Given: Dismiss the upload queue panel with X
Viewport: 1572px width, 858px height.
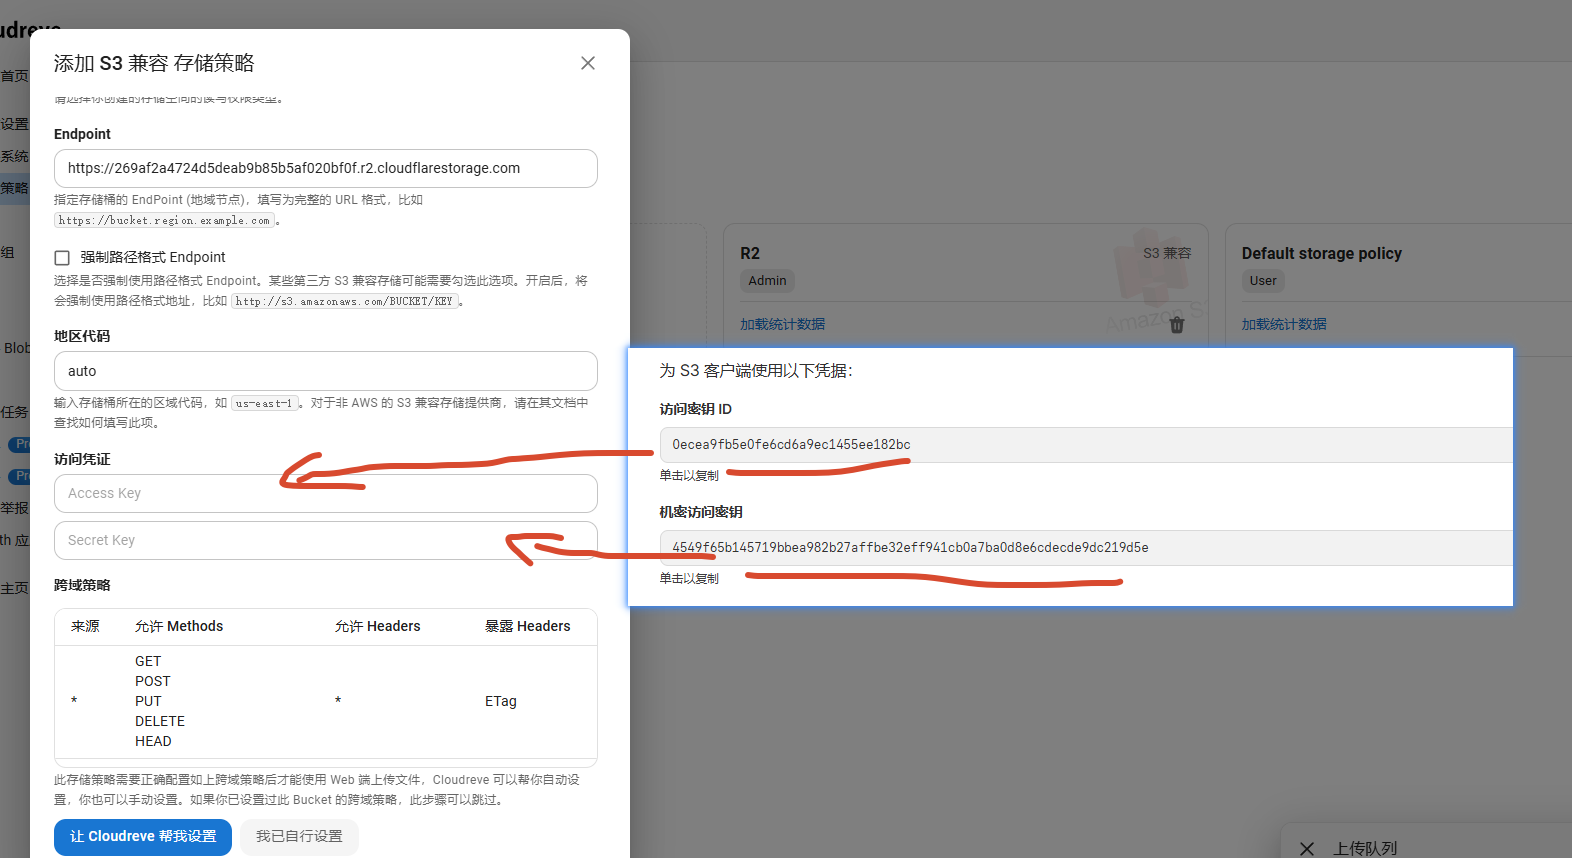Looking at the screenshot, I should [x=1307, y=848].
